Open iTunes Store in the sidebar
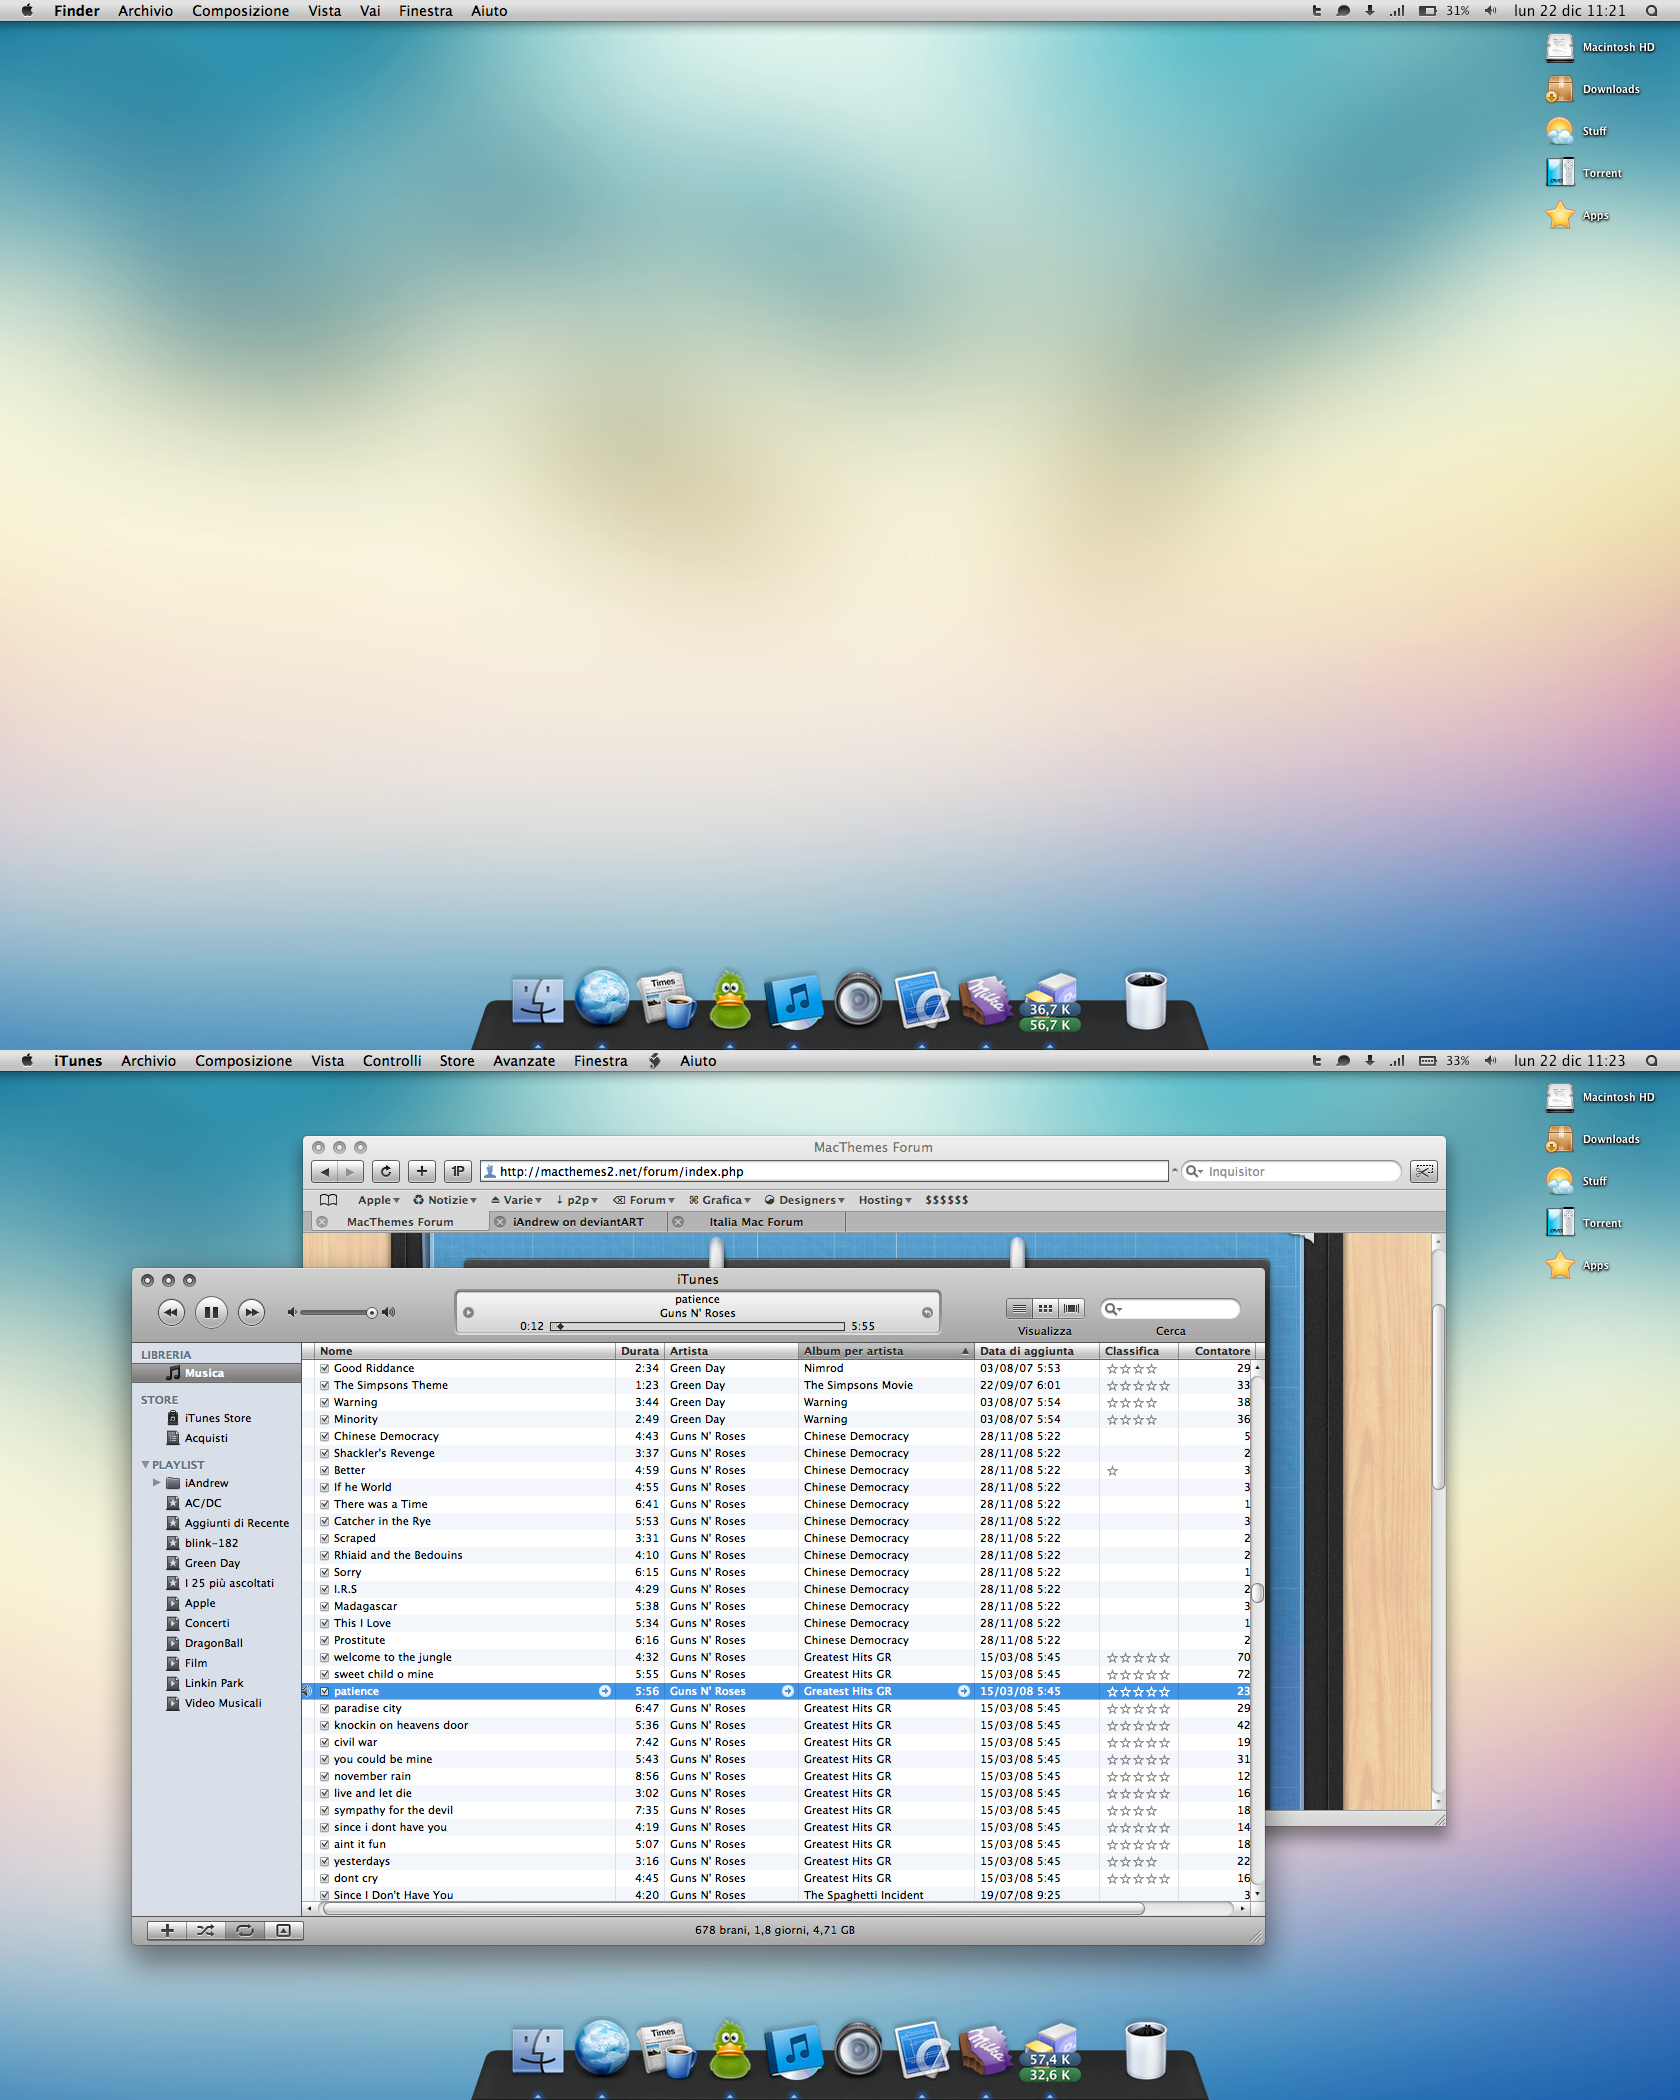This screenshot has width=1680, height=2100. click(216, 1418)
